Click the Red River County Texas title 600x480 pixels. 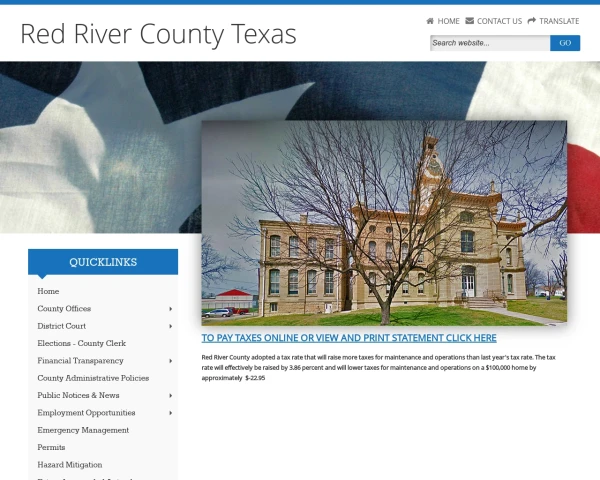(x=158, y=34)
